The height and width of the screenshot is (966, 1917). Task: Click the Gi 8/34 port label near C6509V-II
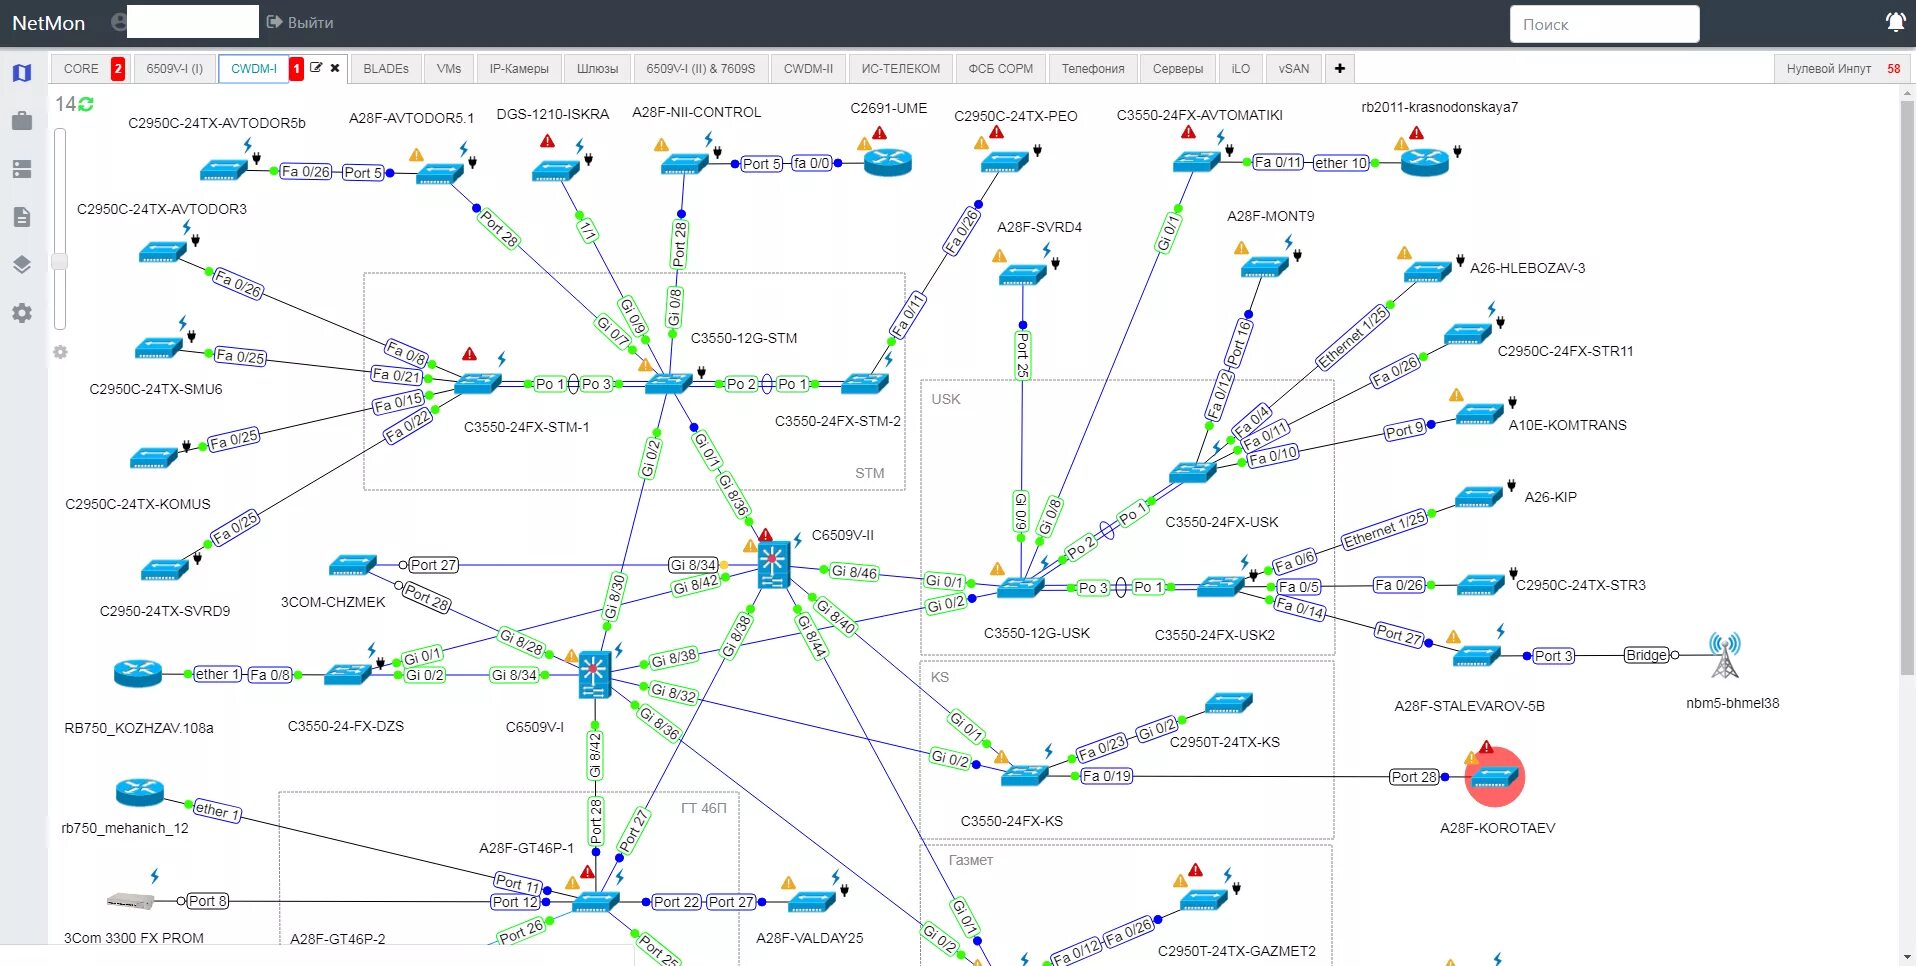(x=693, y=565)
